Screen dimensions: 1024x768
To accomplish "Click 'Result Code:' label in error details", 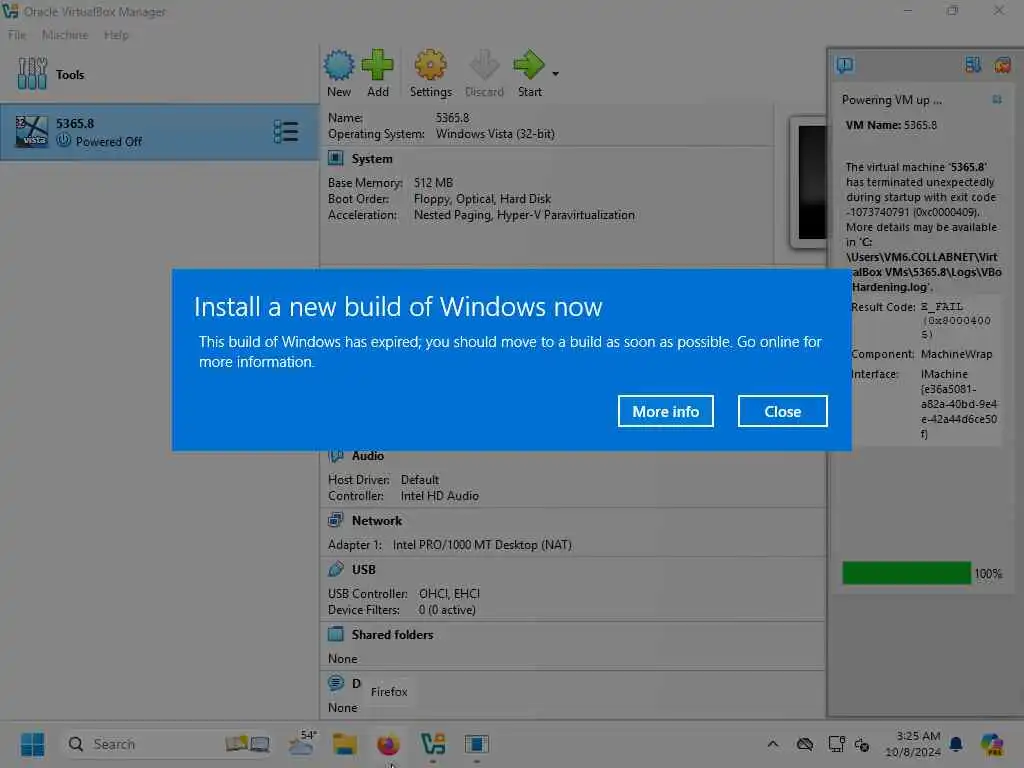I will pos(883,307).
